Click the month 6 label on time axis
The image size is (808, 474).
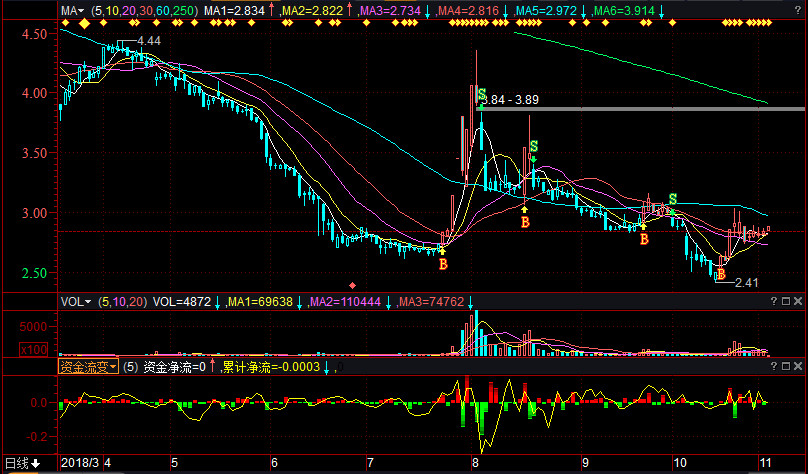[x=274, y=463]
